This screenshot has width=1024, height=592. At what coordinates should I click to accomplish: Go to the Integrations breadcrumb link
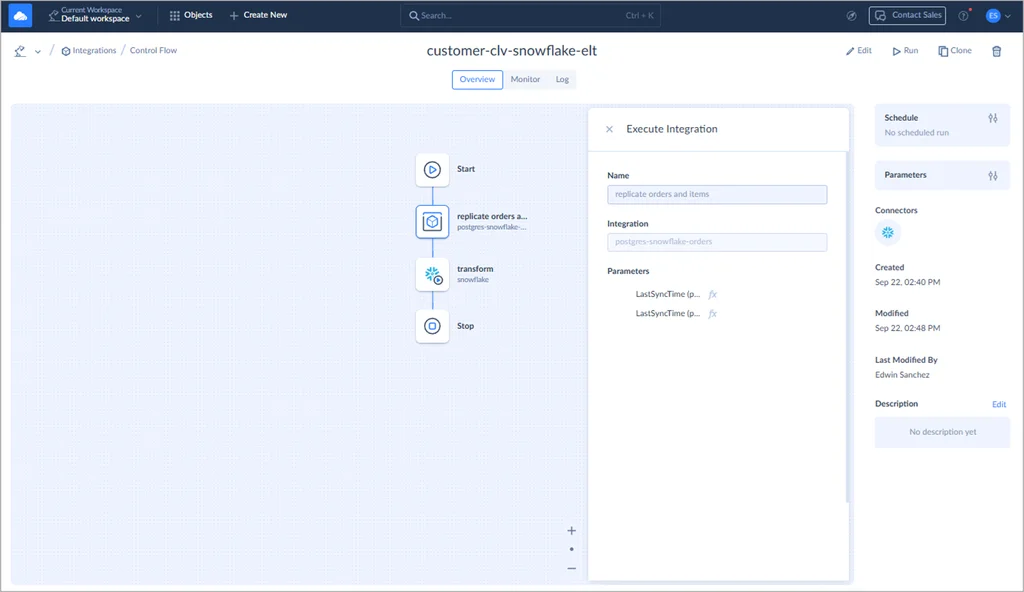[x=89, y=50]
